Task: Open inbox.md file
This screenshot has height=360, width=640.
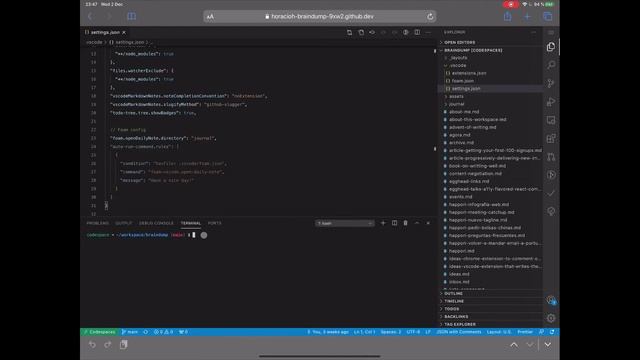Action: point(459,282)
